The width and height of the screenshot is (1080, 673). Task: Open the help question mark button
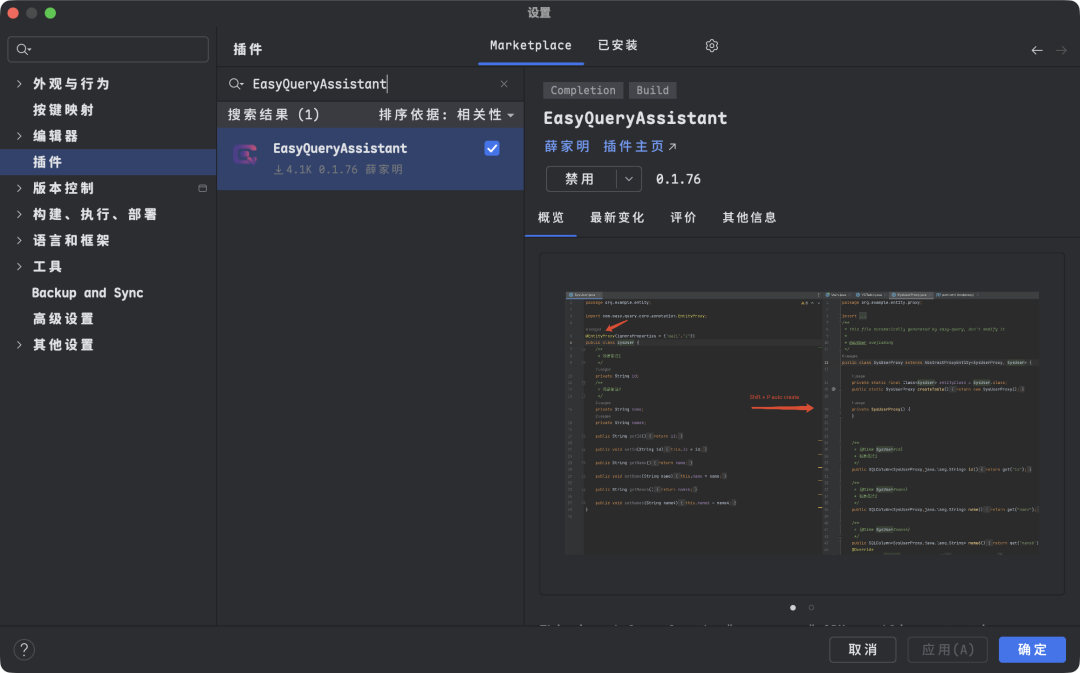click(24, 650)
